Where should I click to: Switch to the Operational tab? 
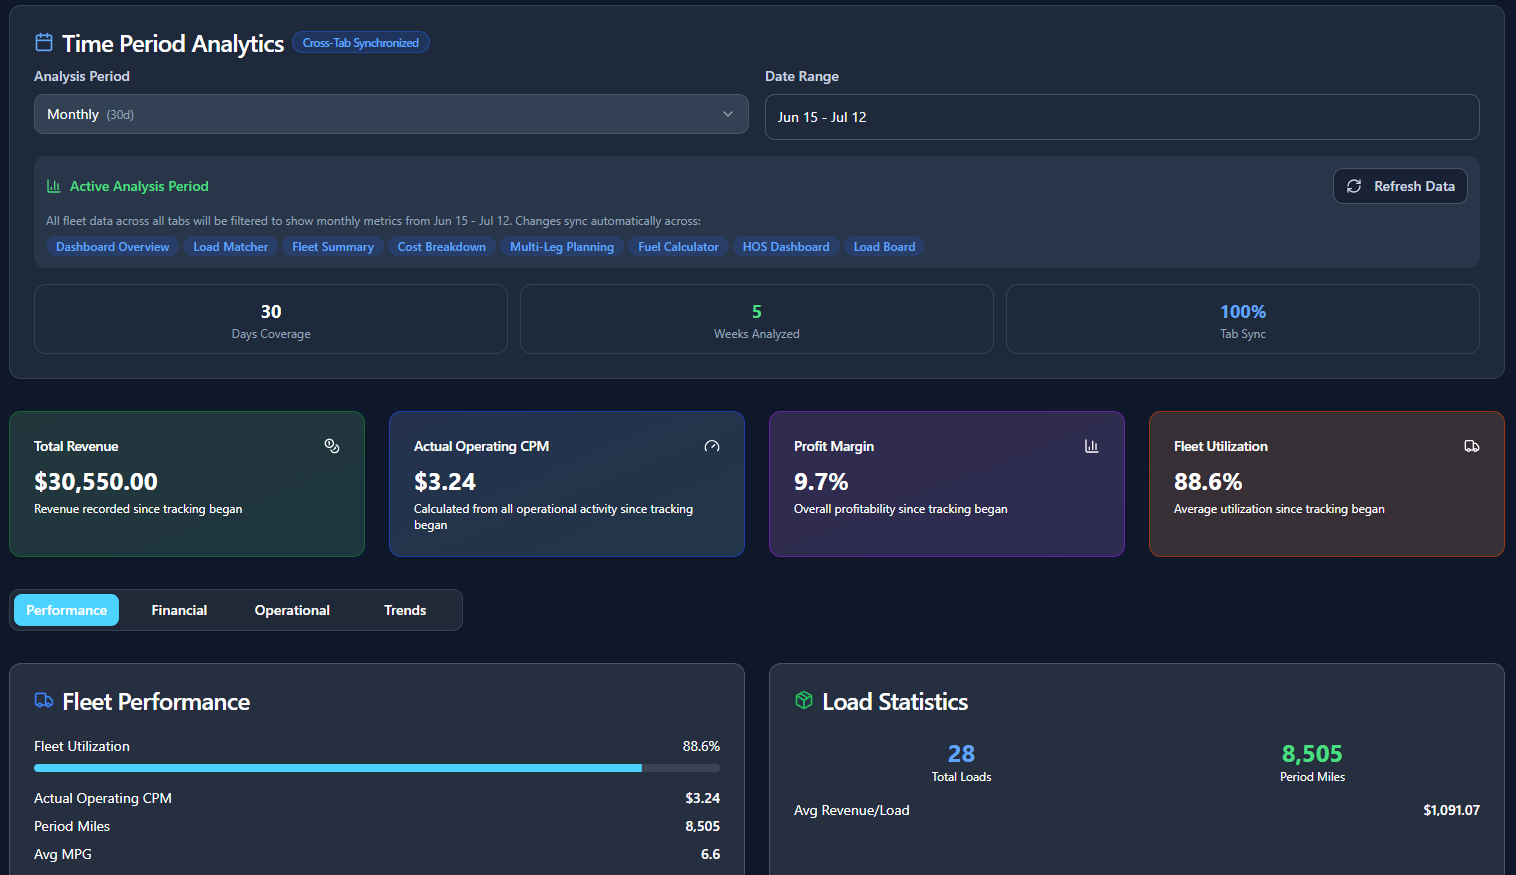(x=292, y=610)
